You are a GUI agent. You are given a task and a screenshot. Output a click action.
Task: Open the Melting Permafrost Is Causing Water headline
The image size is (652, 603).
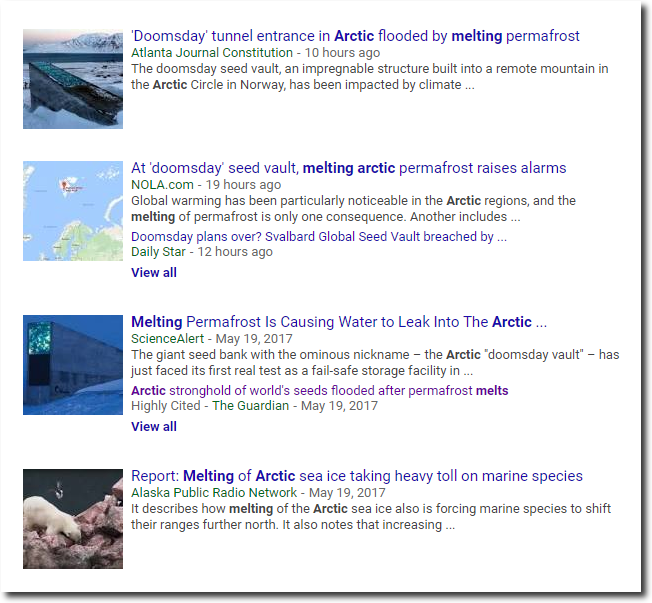339,322
